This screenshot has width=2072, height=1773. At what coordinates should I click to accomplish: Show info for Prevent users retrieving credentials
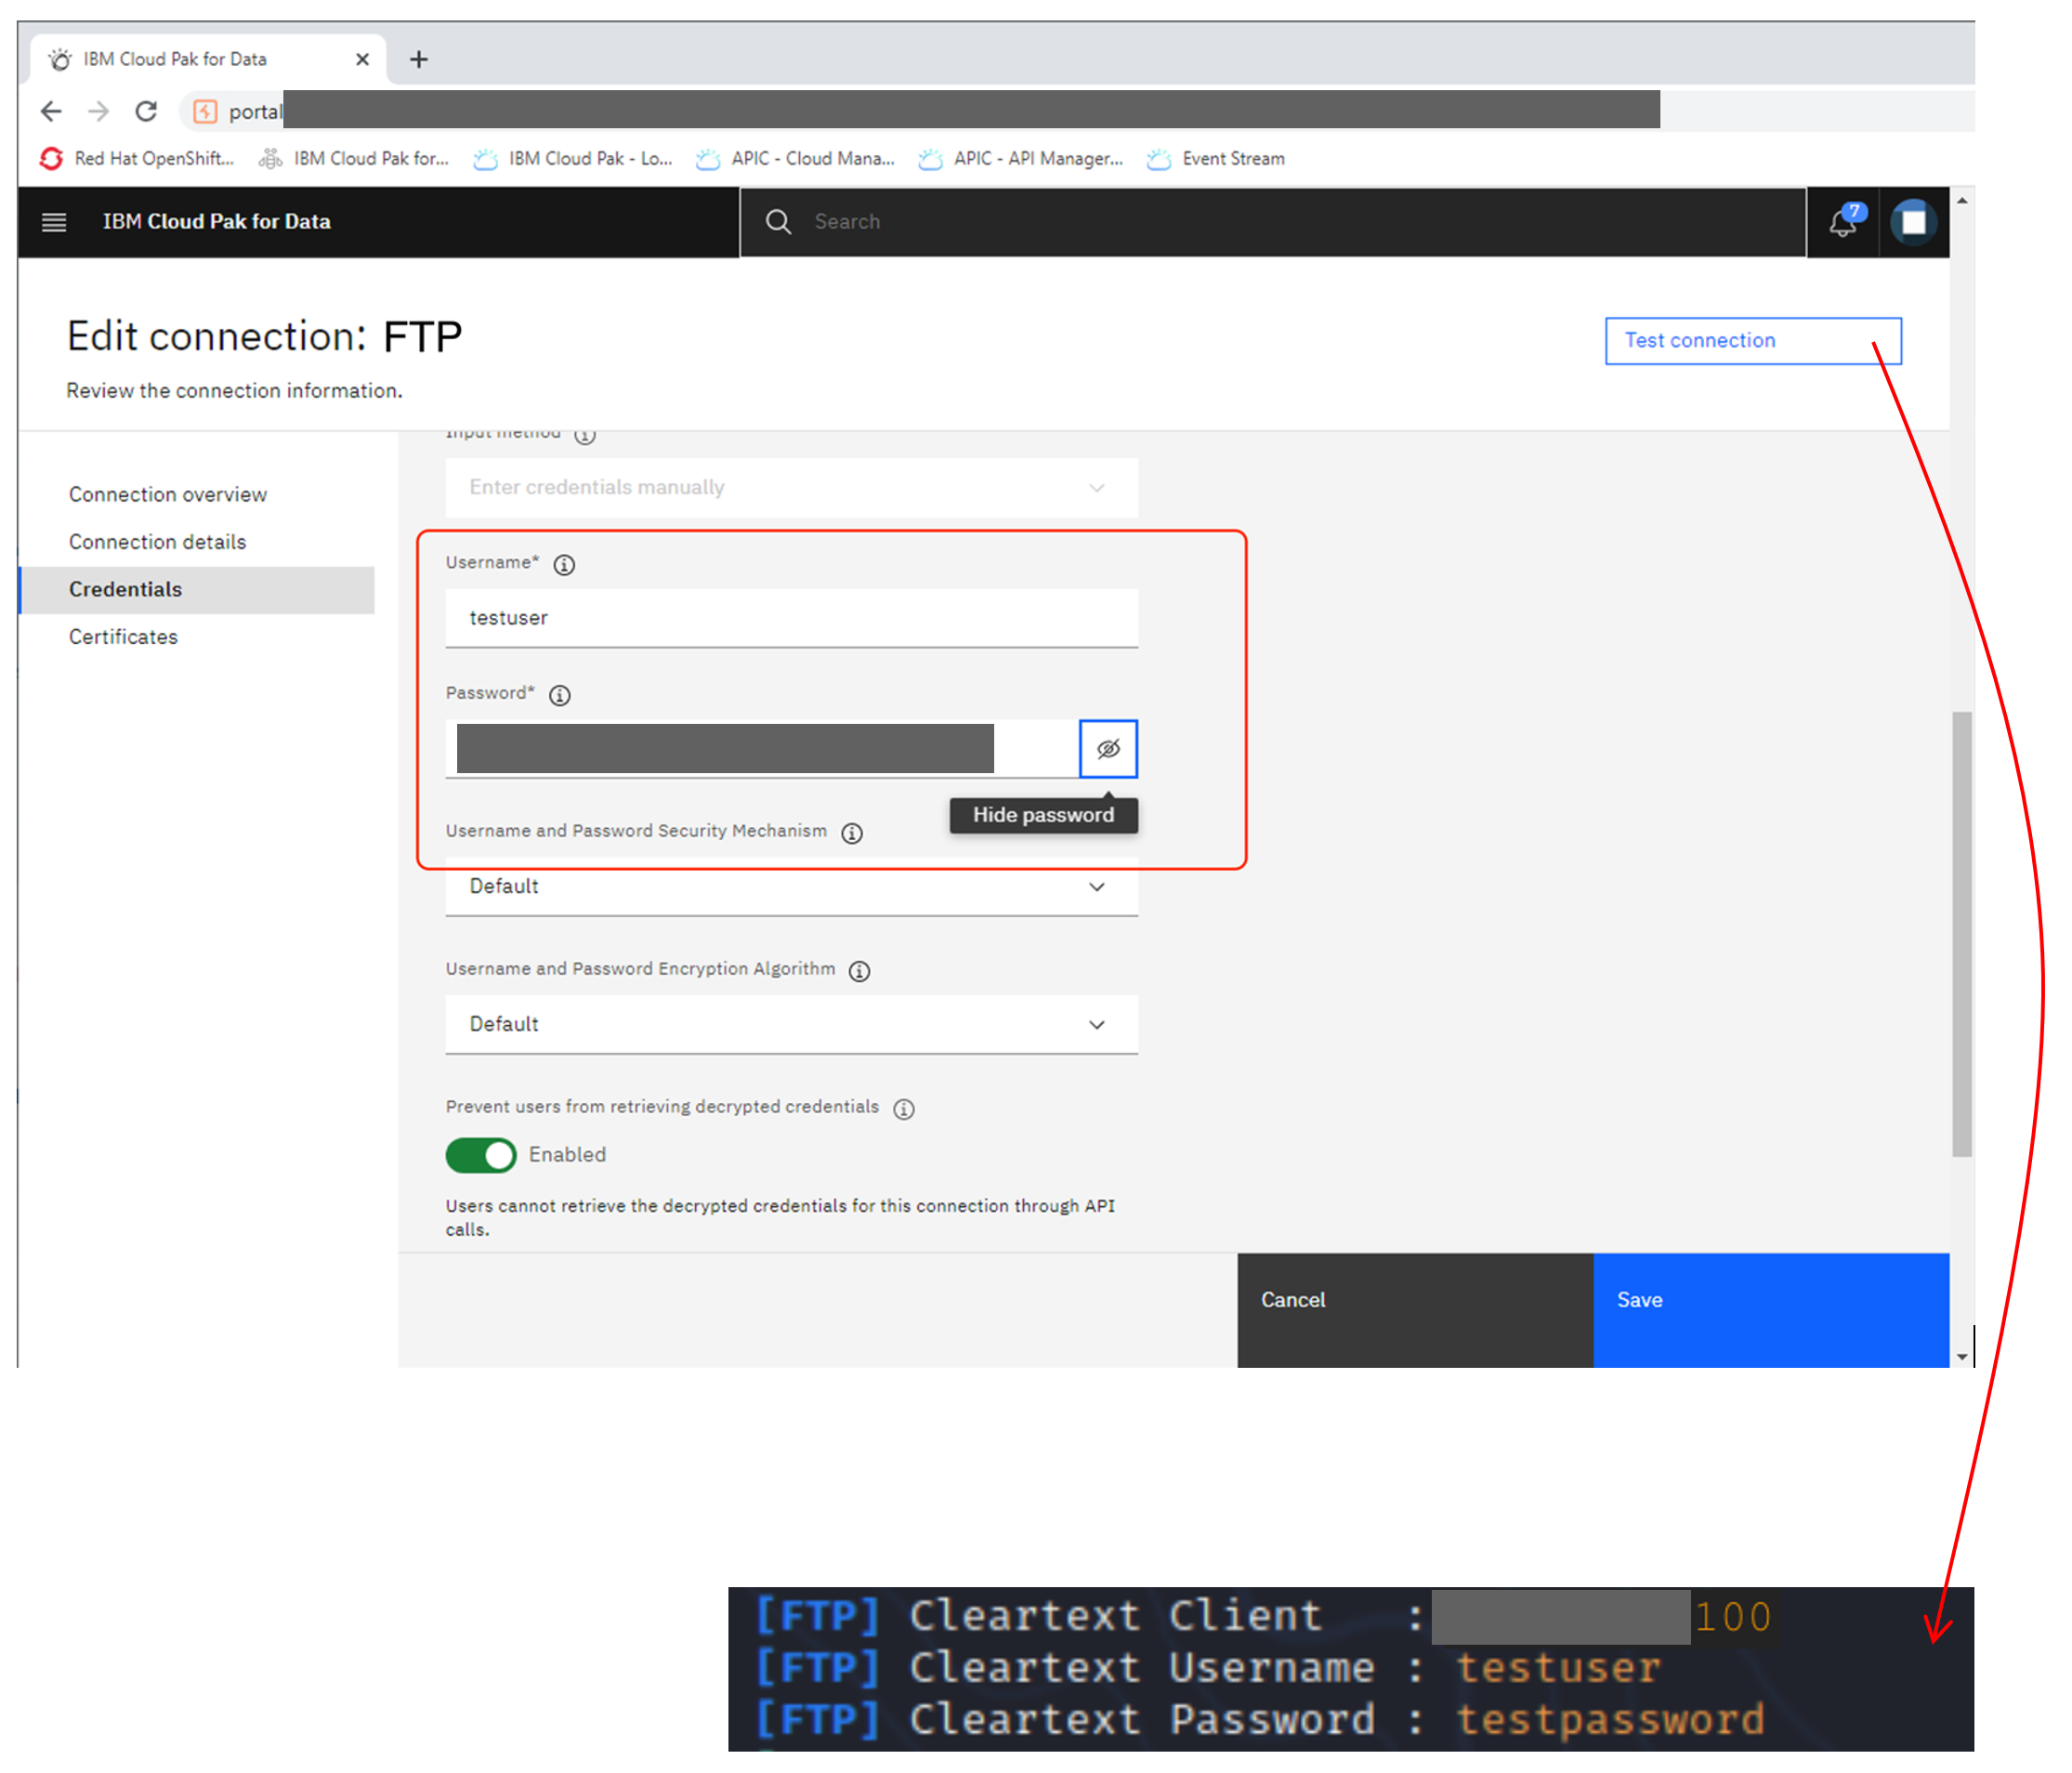click(x=904, y=1109)
